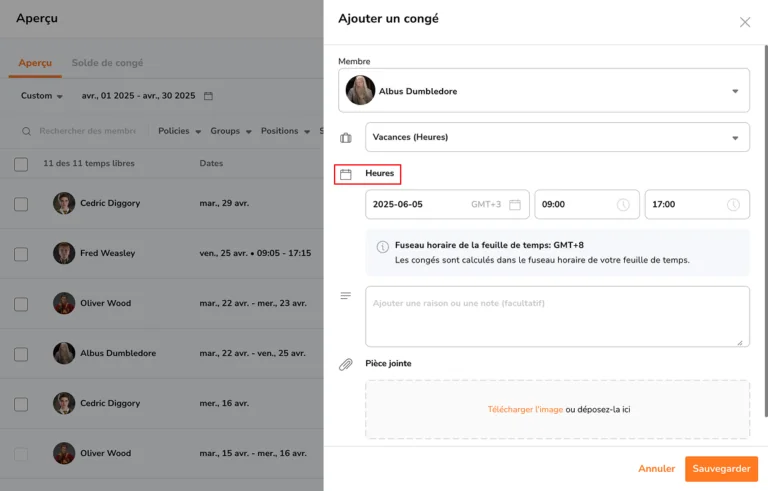
Task: Expand the Groups filter
Action: (231, 131)
